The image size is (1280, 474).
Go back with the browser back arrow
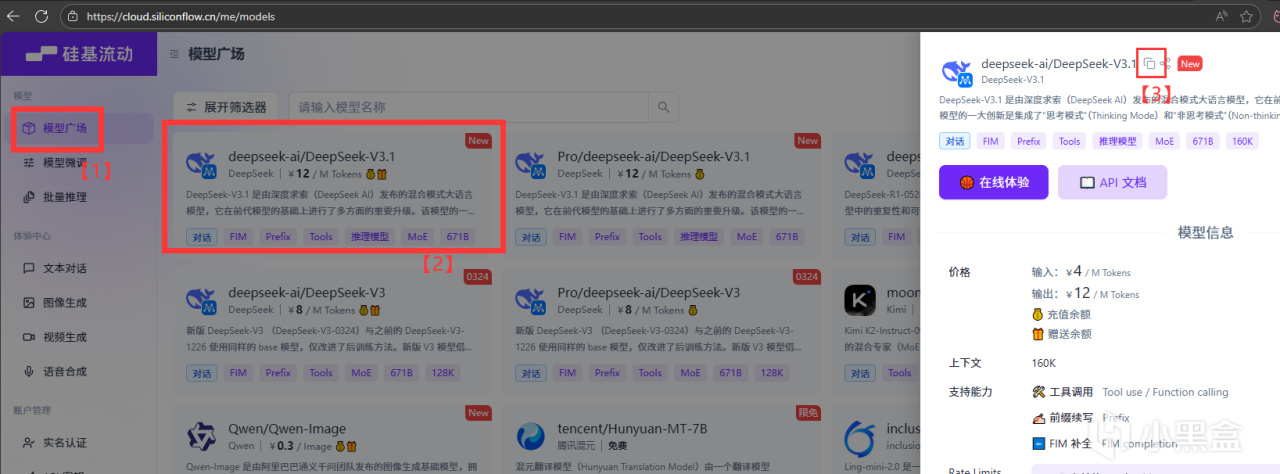point(14,17)
